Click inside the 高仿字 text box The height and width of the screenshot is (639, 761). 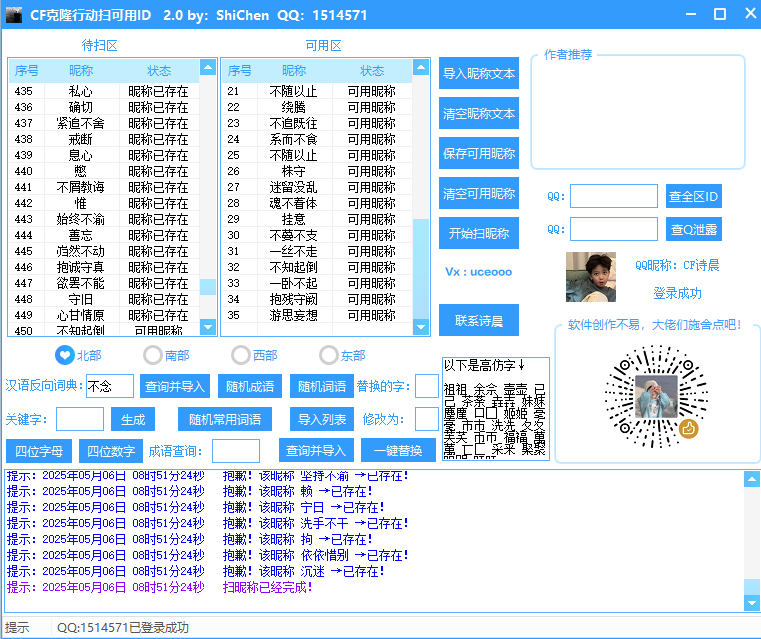click(x=496, y=409)
